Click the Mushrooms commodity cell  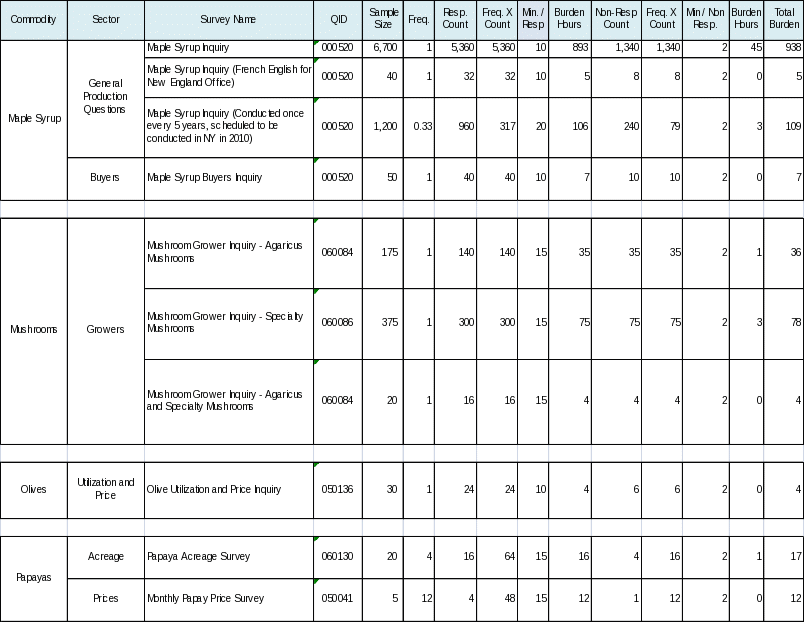[x=34, y=331]
